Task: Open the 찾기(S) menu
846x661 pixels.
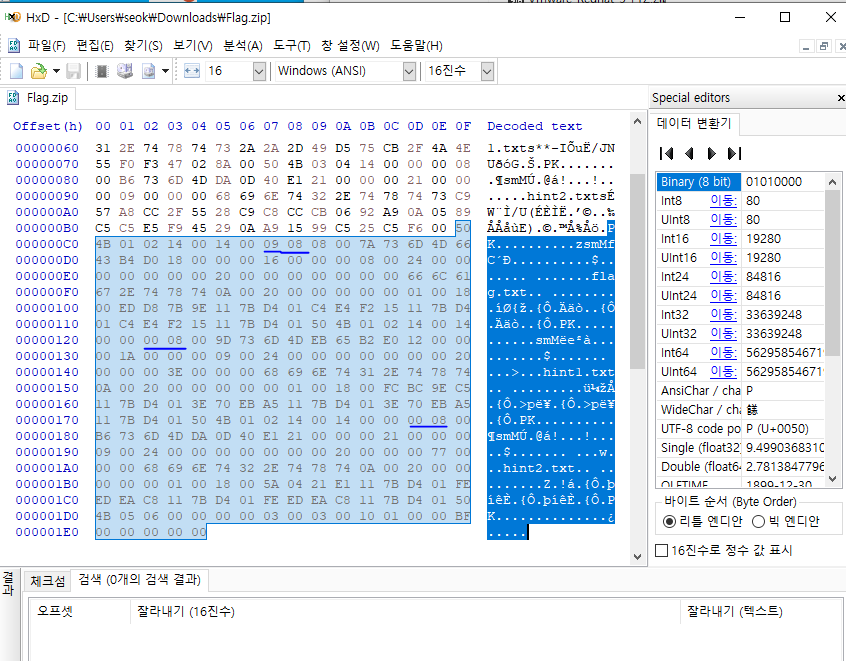Action: point(143,46)
